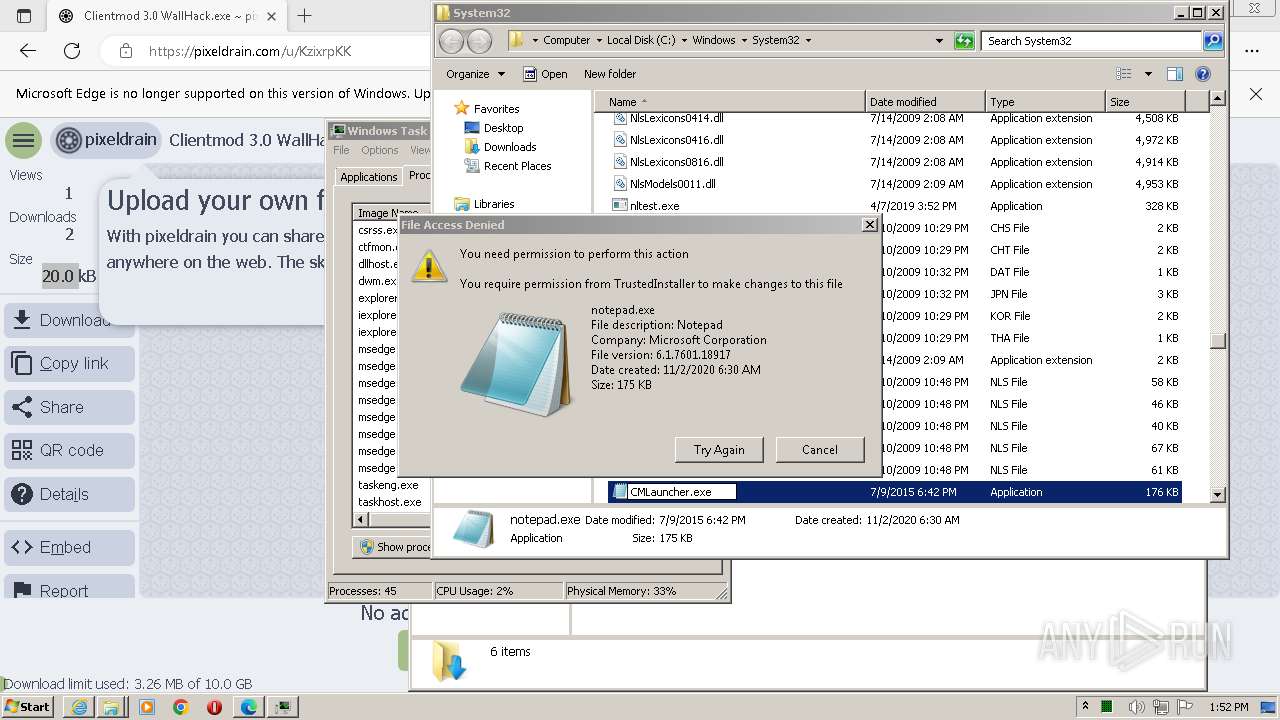Image resolution: width=1280 pixels, height=720 pixels.
Task: Dismiss the Edge unsupported notification bar
Action: [1256, 94]
